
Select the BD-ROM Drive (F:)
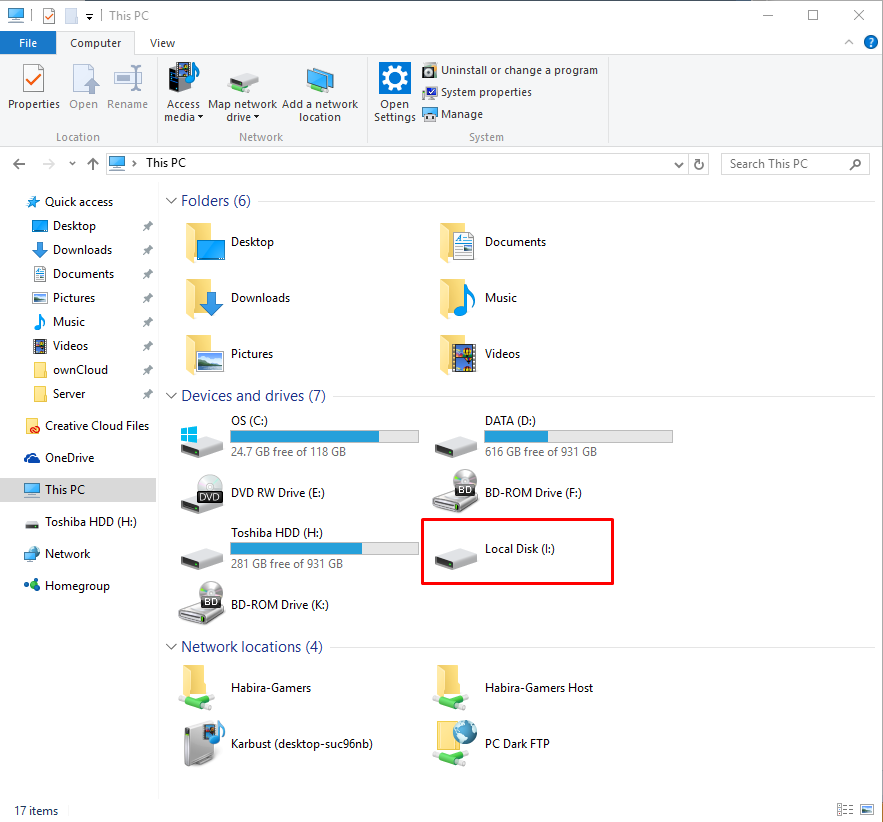pyautogui.click(x=507, y=493)
